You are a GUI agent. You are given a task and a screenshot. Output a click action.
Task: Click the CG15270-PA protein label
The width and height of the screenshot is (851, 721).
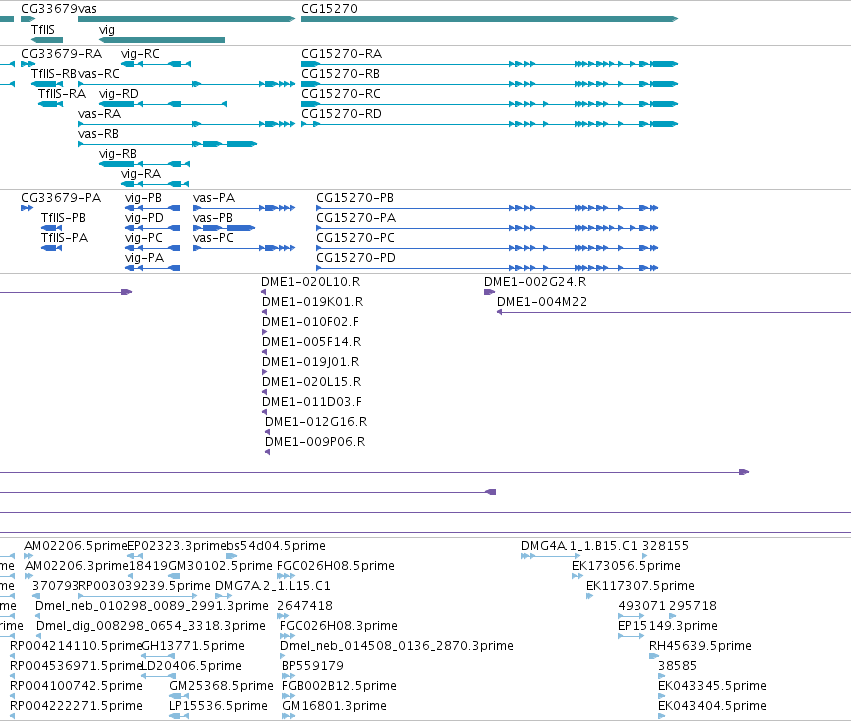click(x=356, y=218)
